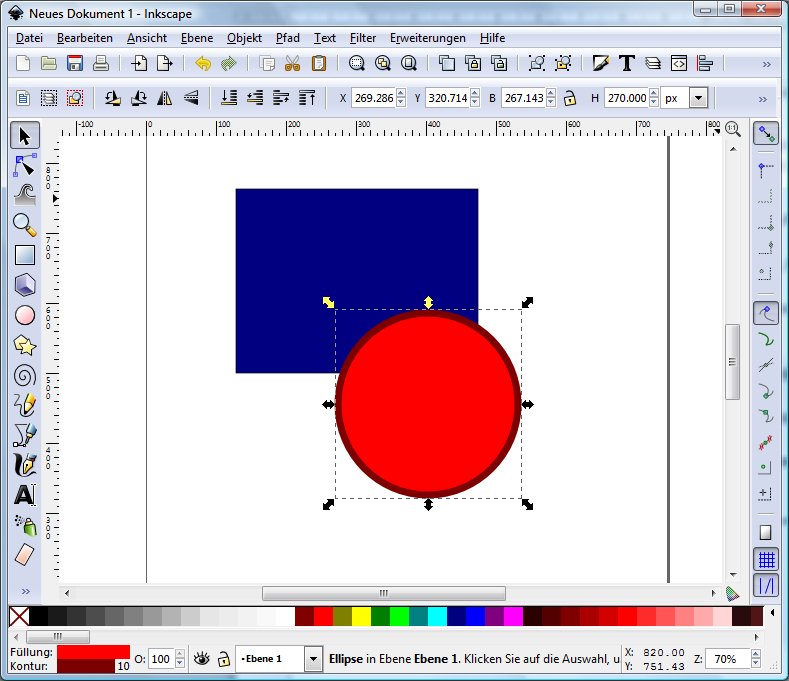The height and width of the screenshot is (681, 789).
Task: Select the Zoom magnifier tool
Action: pyautogui.click(x=25, y=225)
